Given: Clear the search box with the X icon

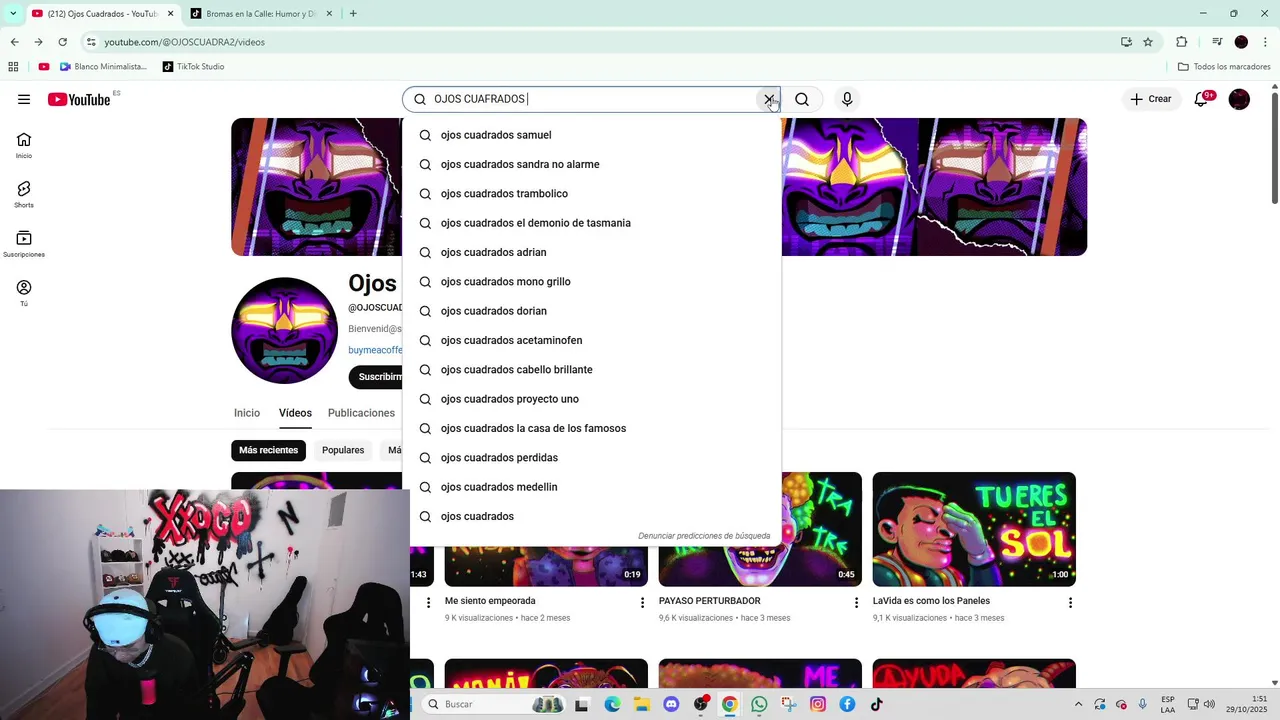Looking at the screenshot, I should tap(768, 99).
